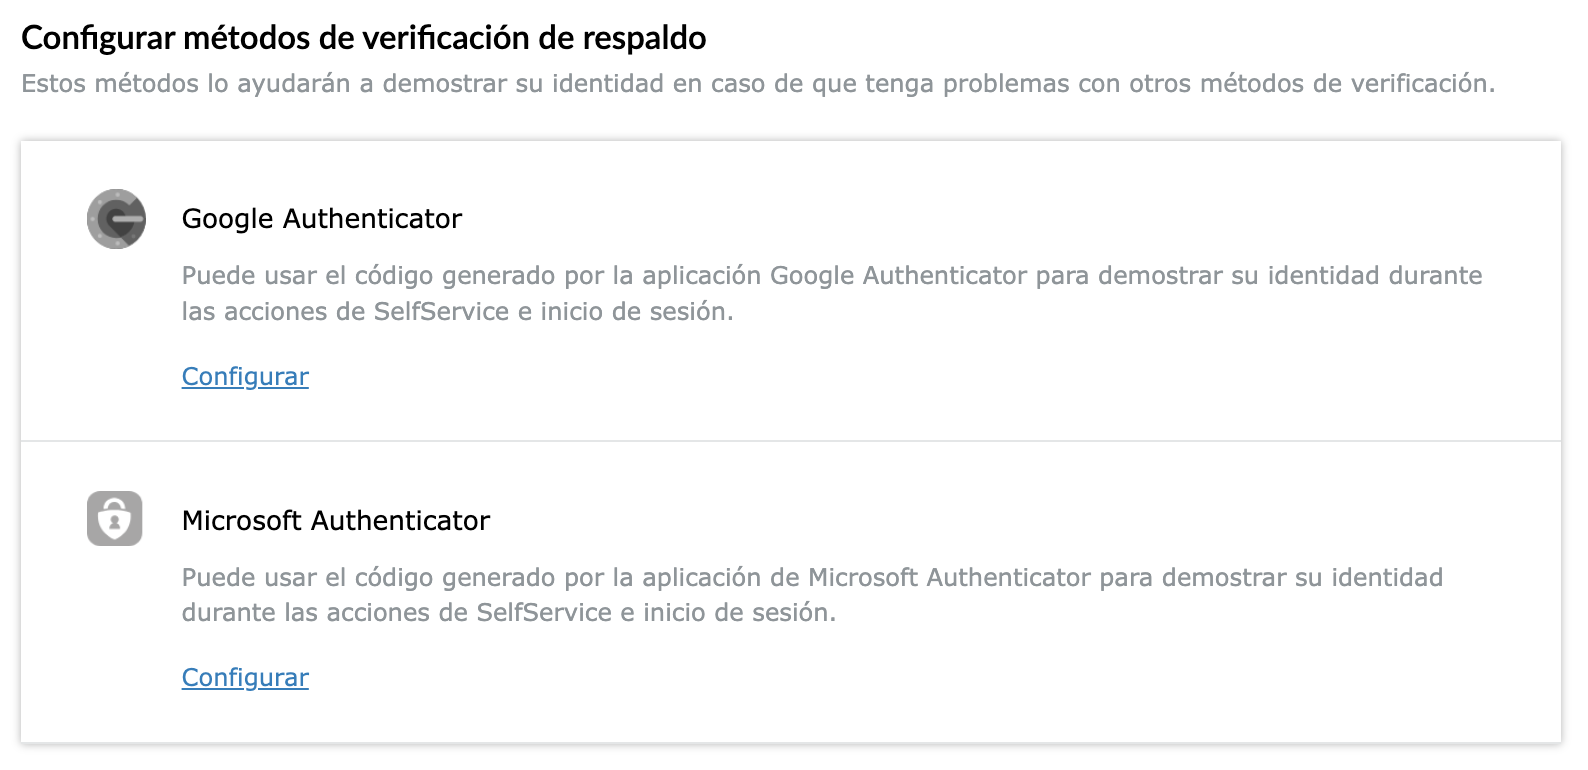1588x770 pixels.
Task: Click 'Google Authenticator' mentioned inside the Google description
Action: point(898,276)
